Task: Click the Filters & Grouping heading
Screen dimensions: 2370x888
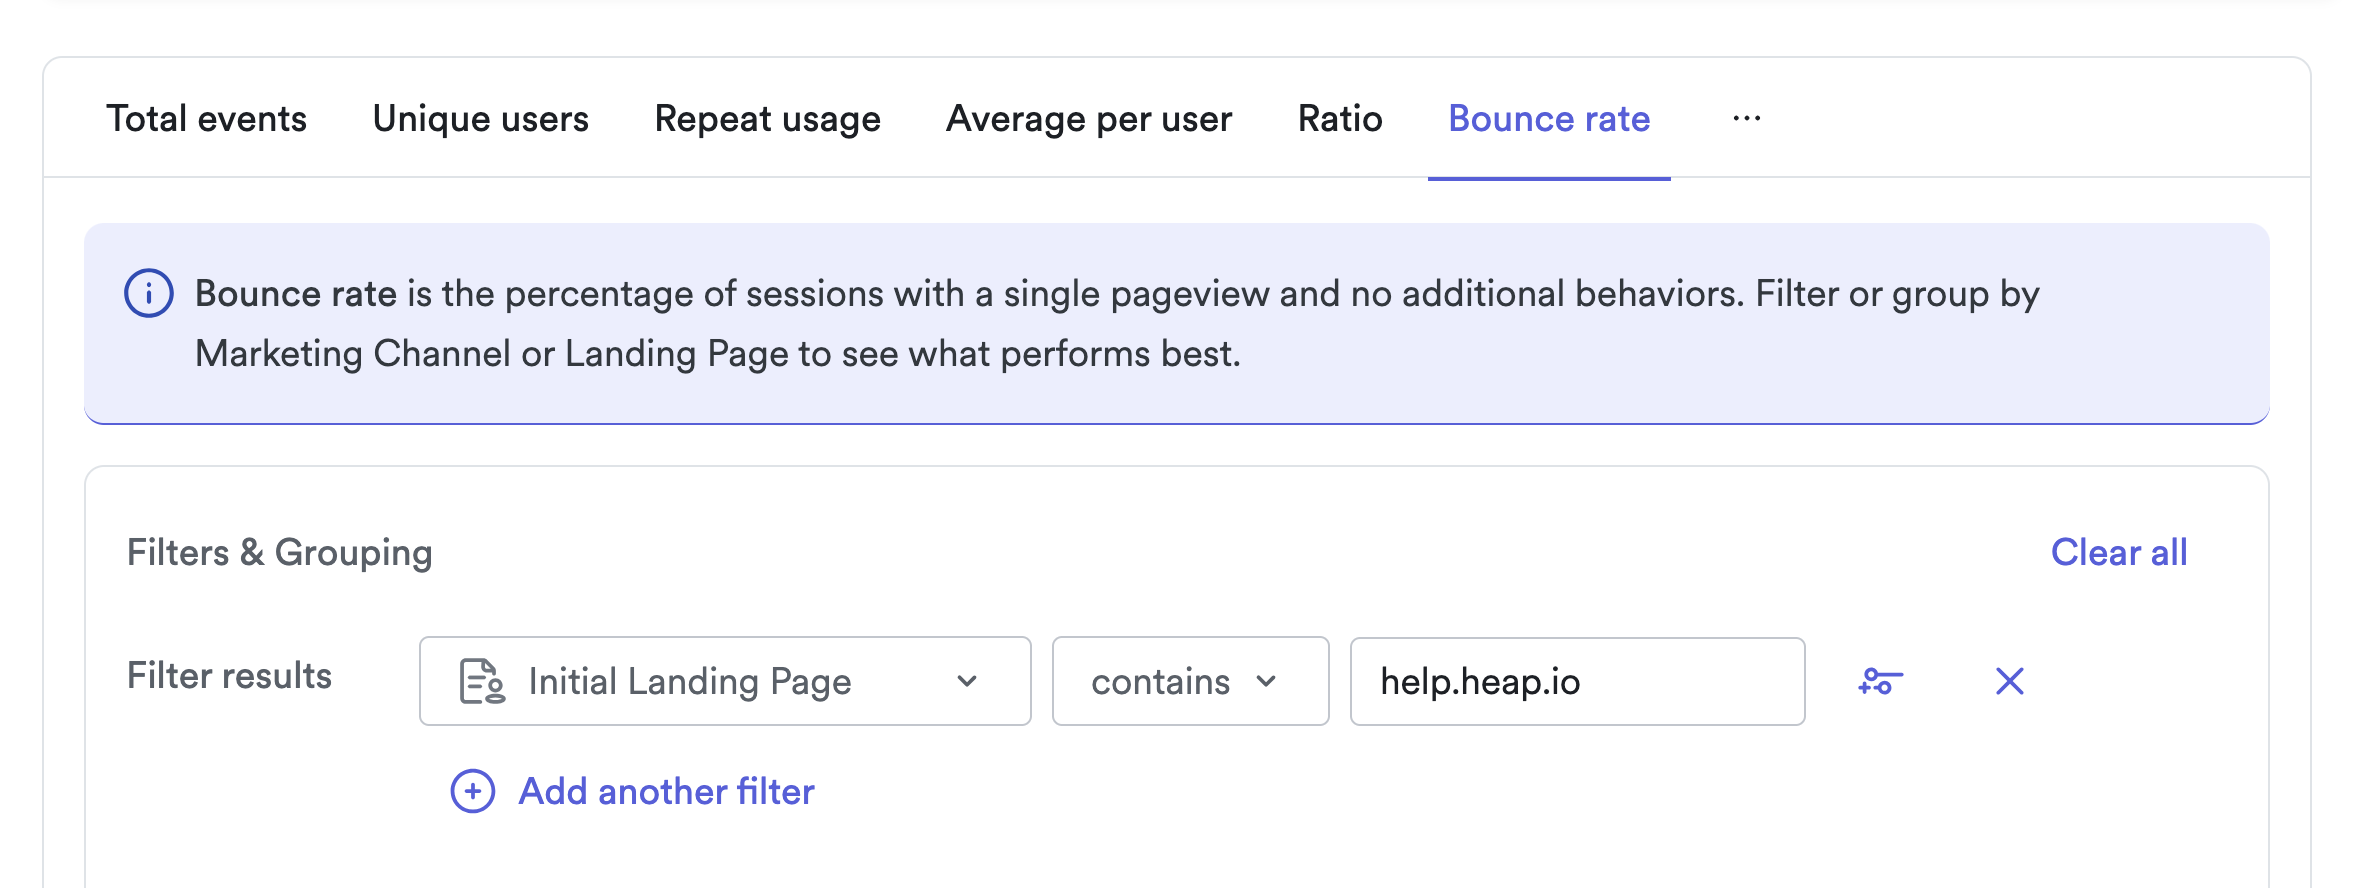Action: click(279, 553)
